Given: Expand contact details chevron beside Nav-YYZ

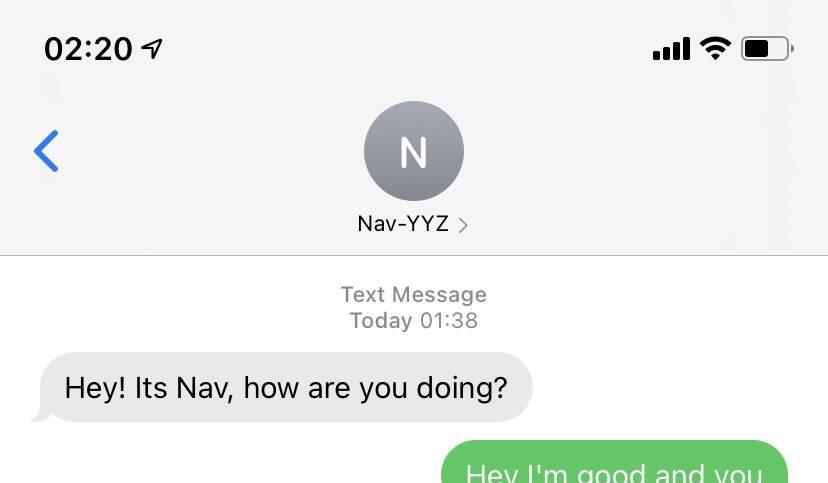Looking at the screenshot, I should coord(463,225).
